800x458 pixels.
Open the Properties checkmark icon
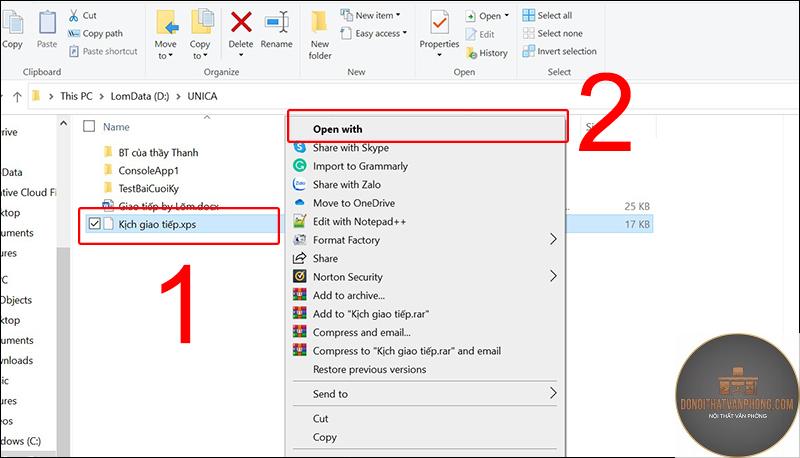click(439, 23)
